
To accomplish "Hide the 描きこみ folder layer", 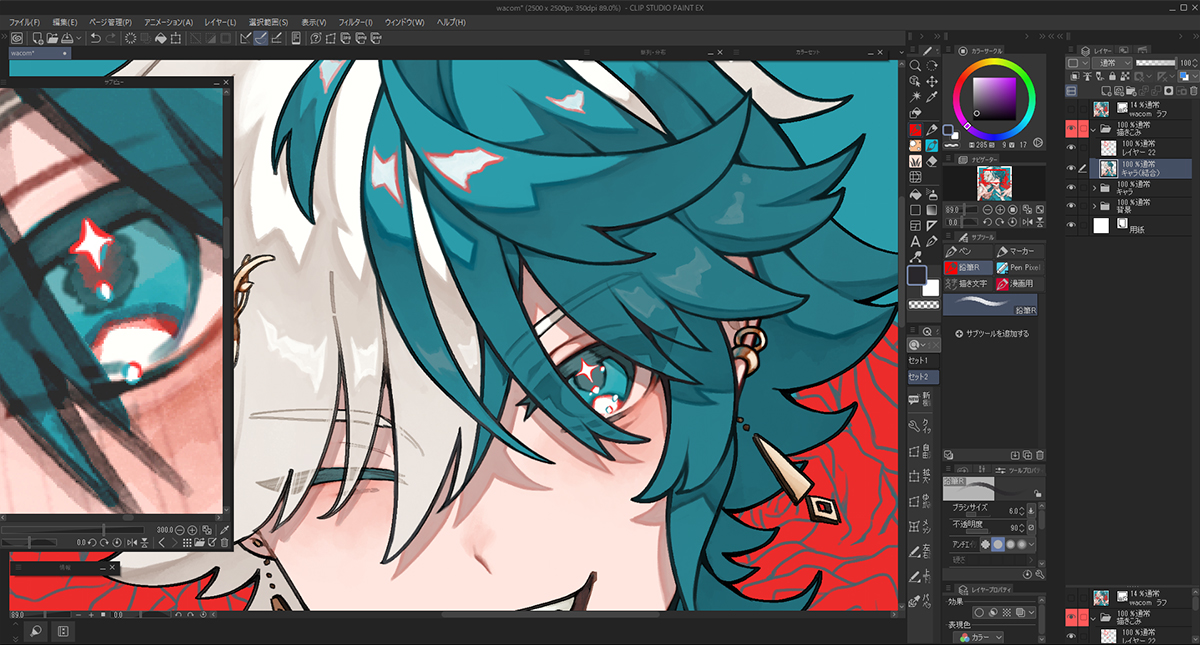I will [1071, 128].
